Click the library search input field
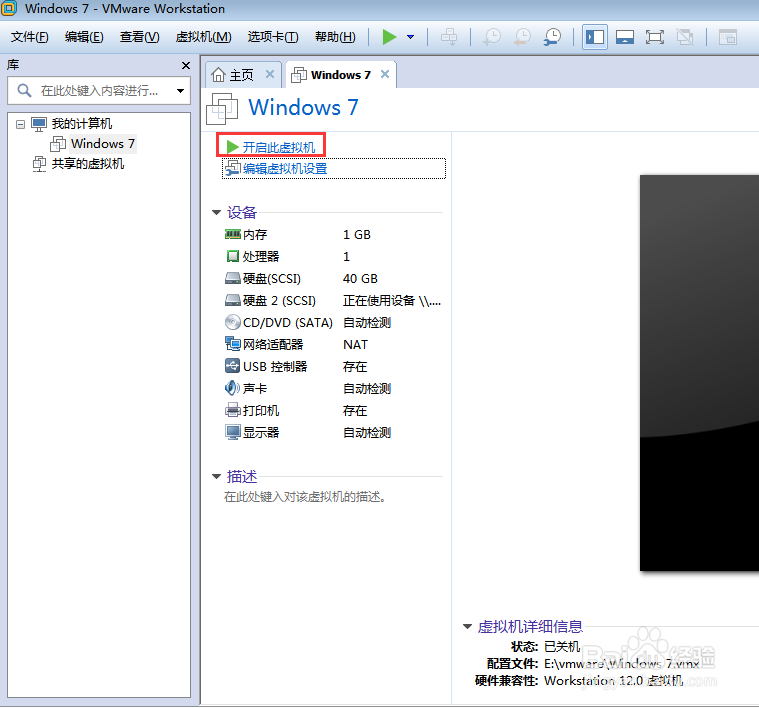Viewport: 759px width, 708px height. [100, 90]
